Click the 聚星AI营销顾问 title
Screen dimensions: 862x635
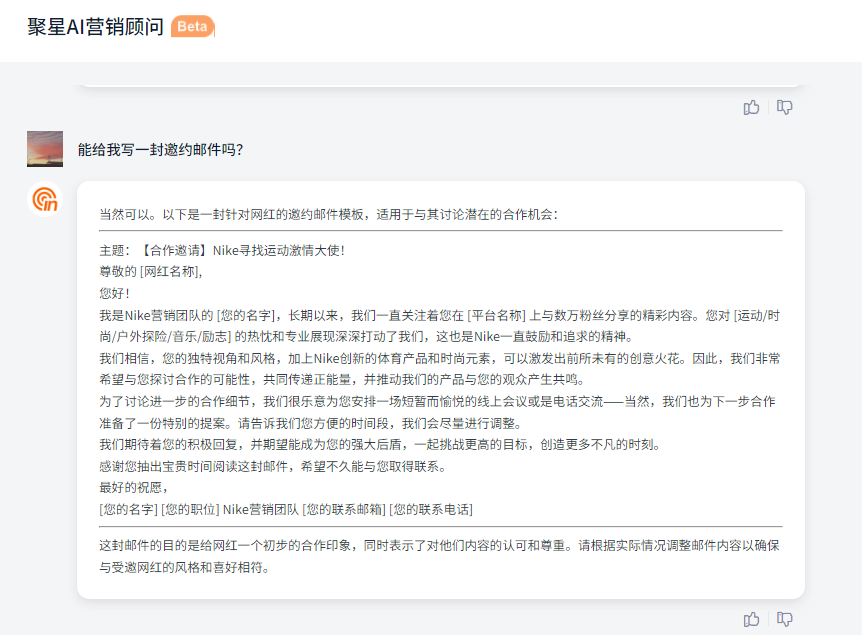pos(96,26)
